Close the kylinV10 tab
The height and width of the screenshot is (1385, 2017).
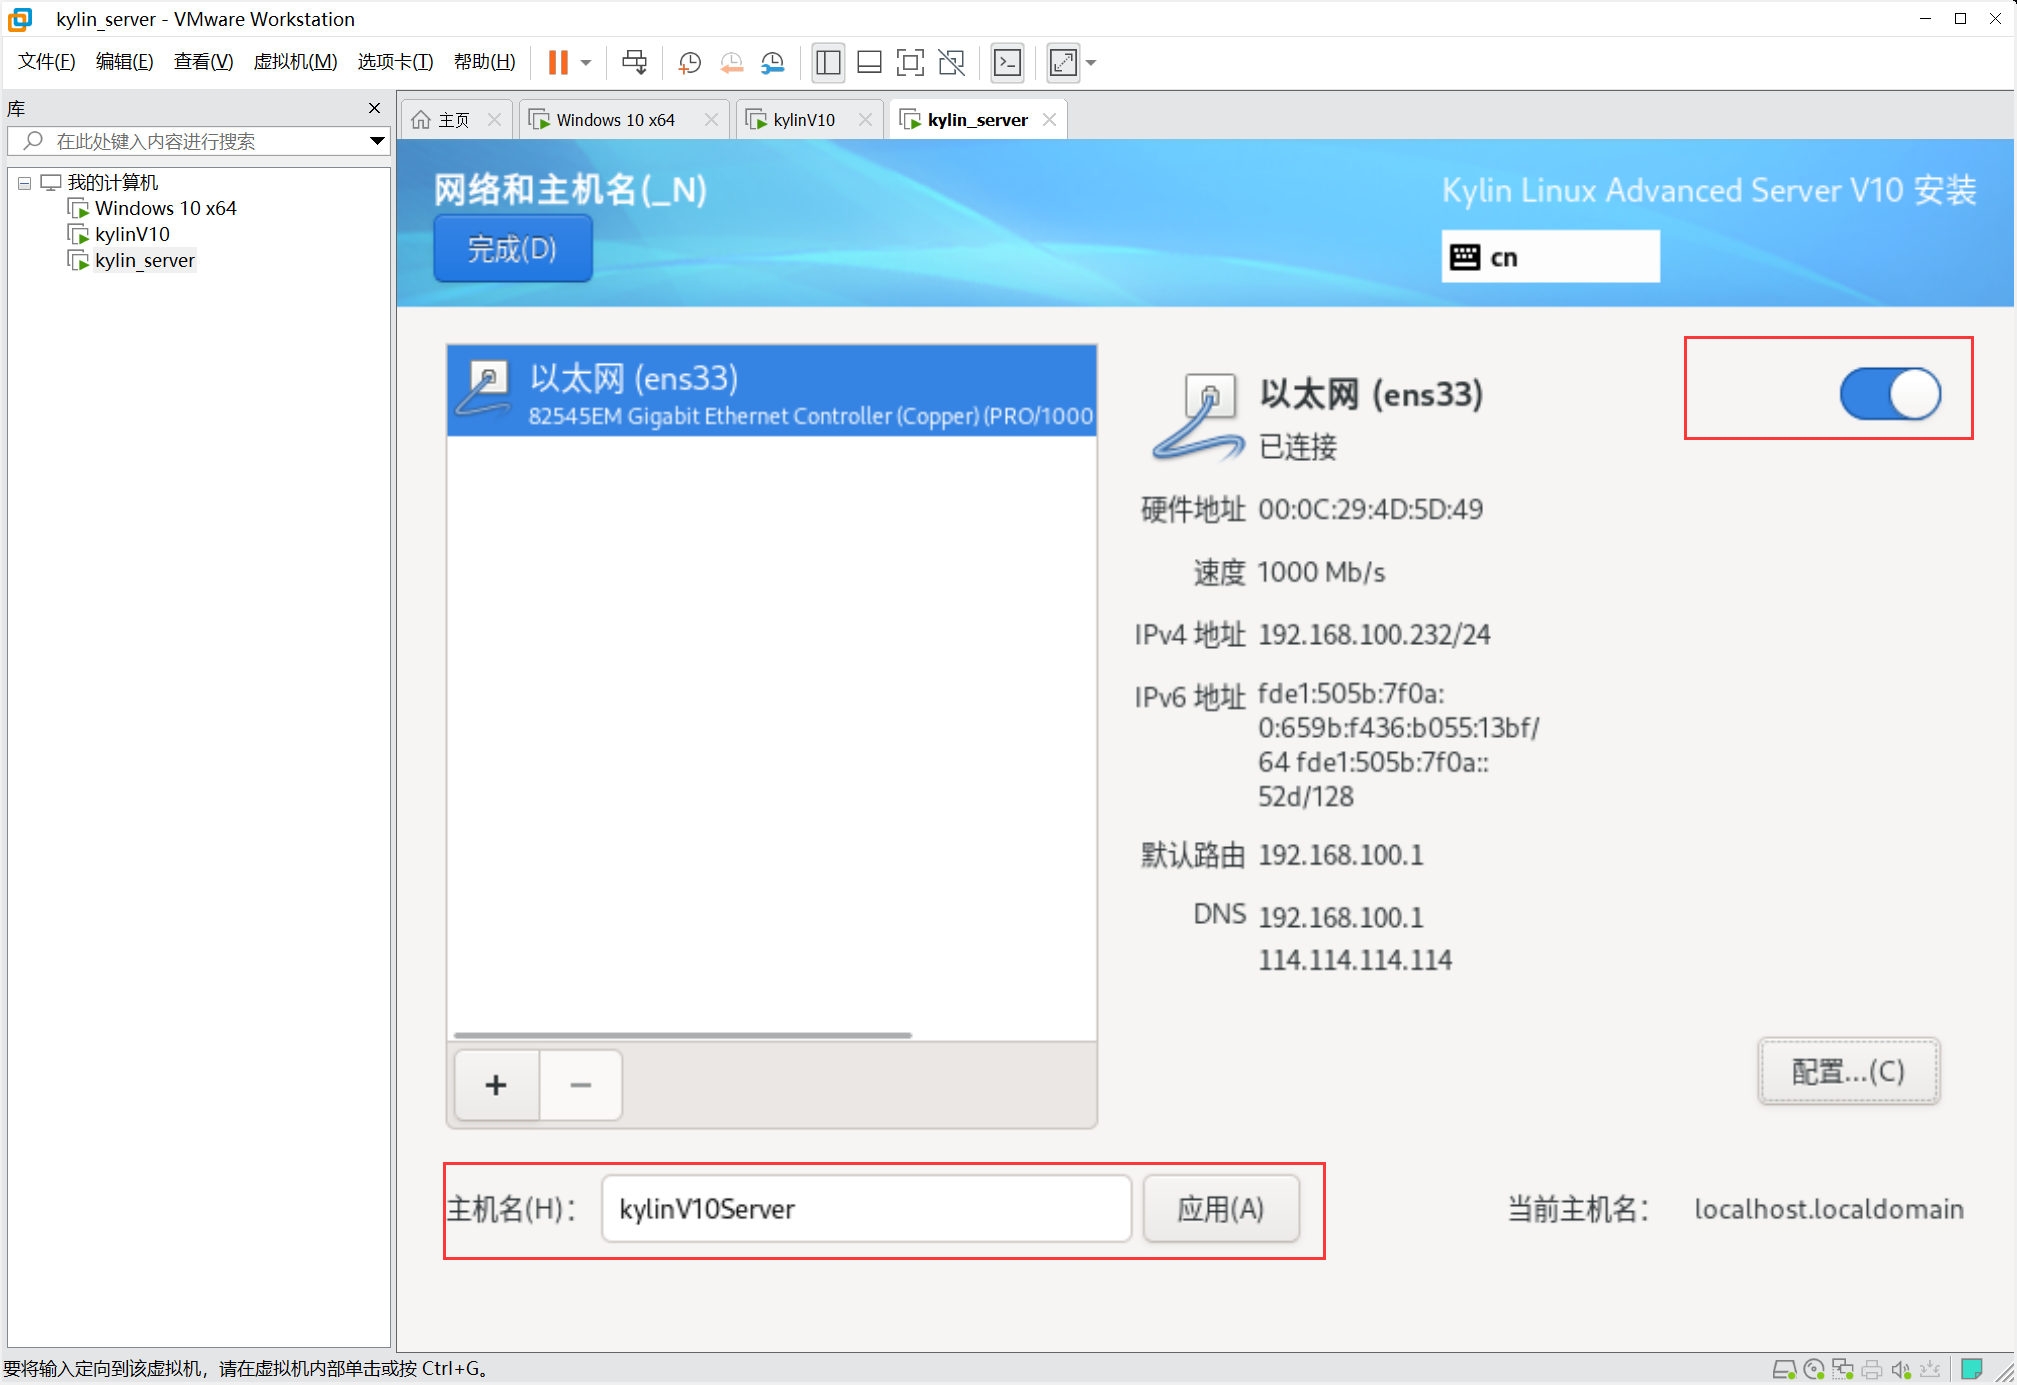[x=865, y=120]
